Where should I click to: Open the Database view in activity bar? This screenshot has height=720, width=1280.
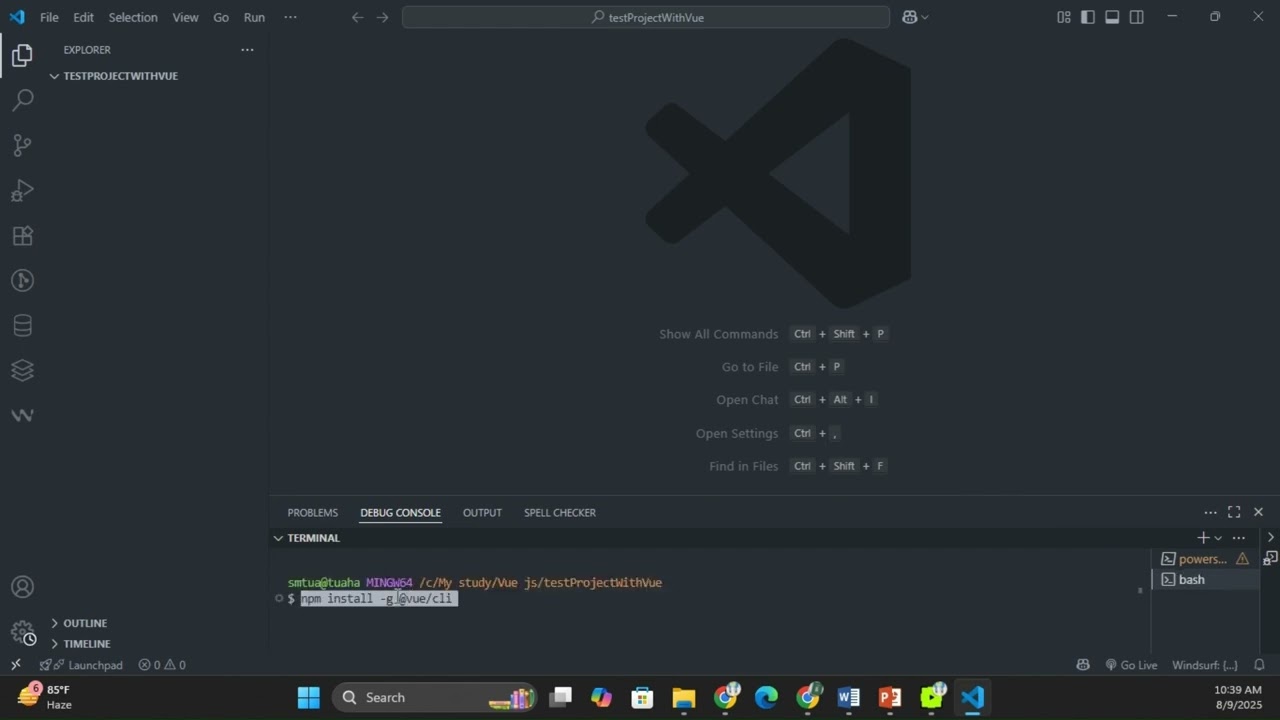[22, 326]
